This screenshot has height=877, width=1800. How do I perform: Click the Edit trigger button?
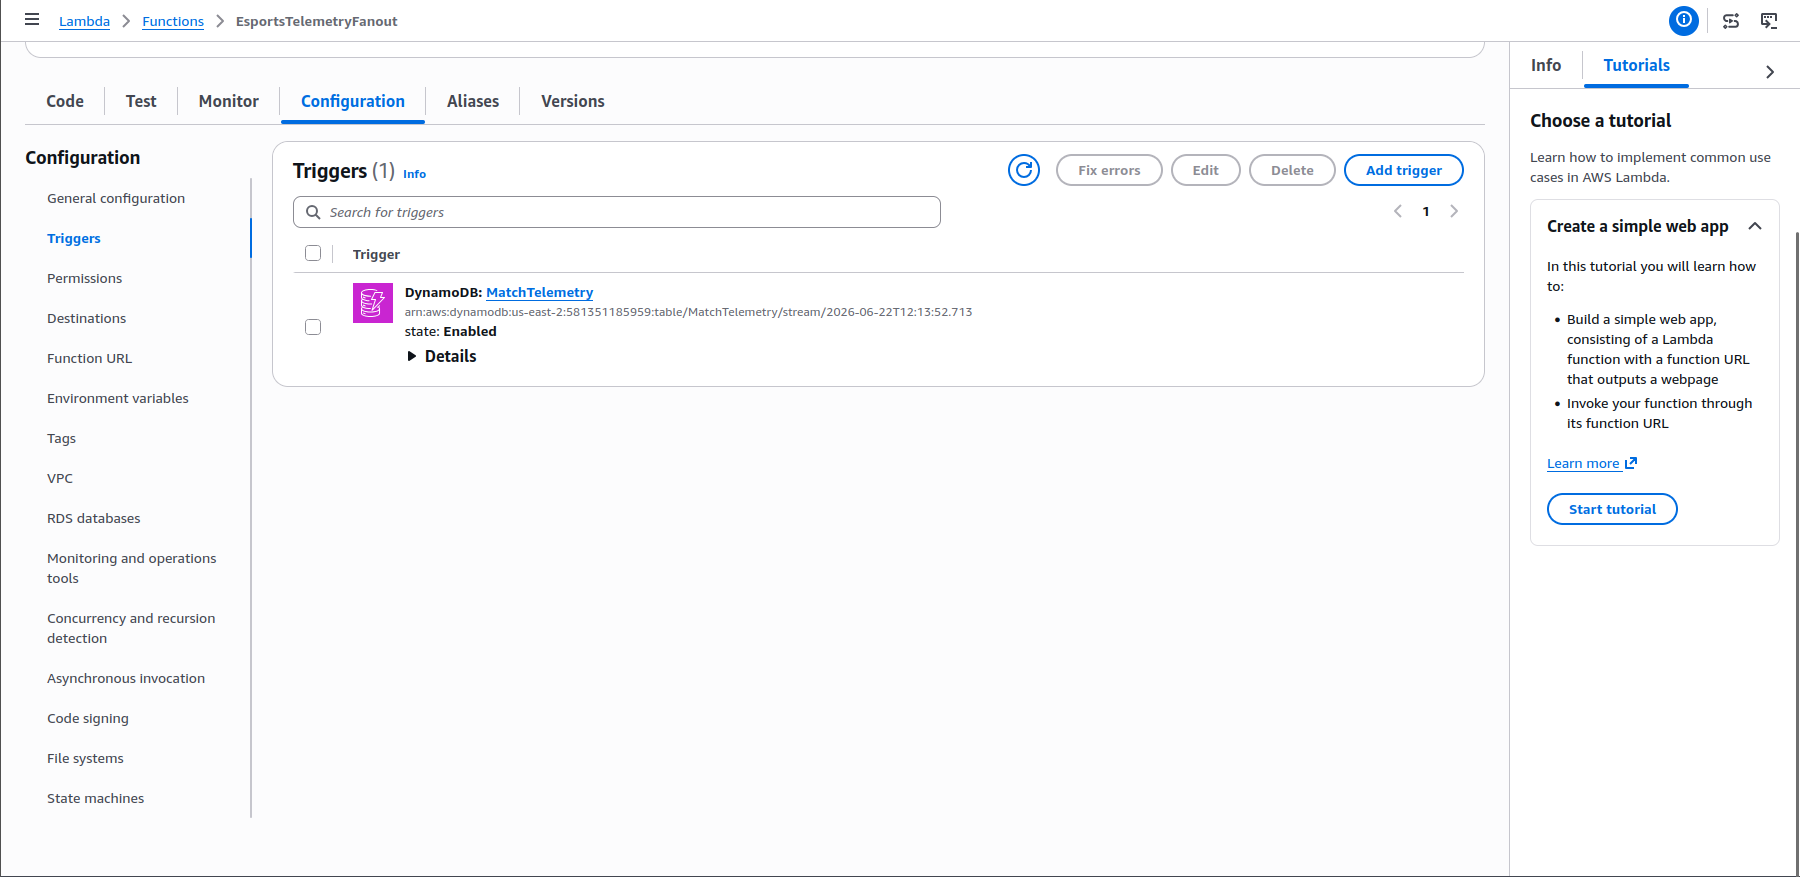(x=1206, y=170)
